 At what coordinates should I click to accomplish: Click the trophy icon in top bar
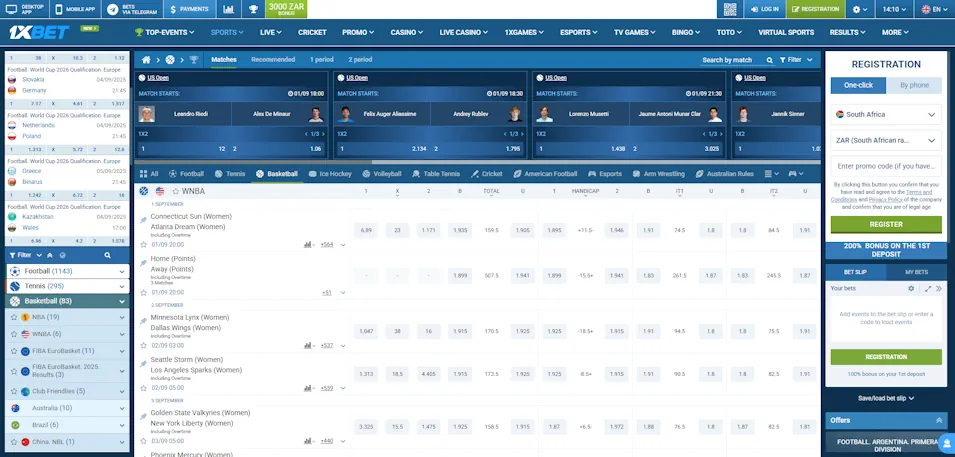(x=253, y=9)
